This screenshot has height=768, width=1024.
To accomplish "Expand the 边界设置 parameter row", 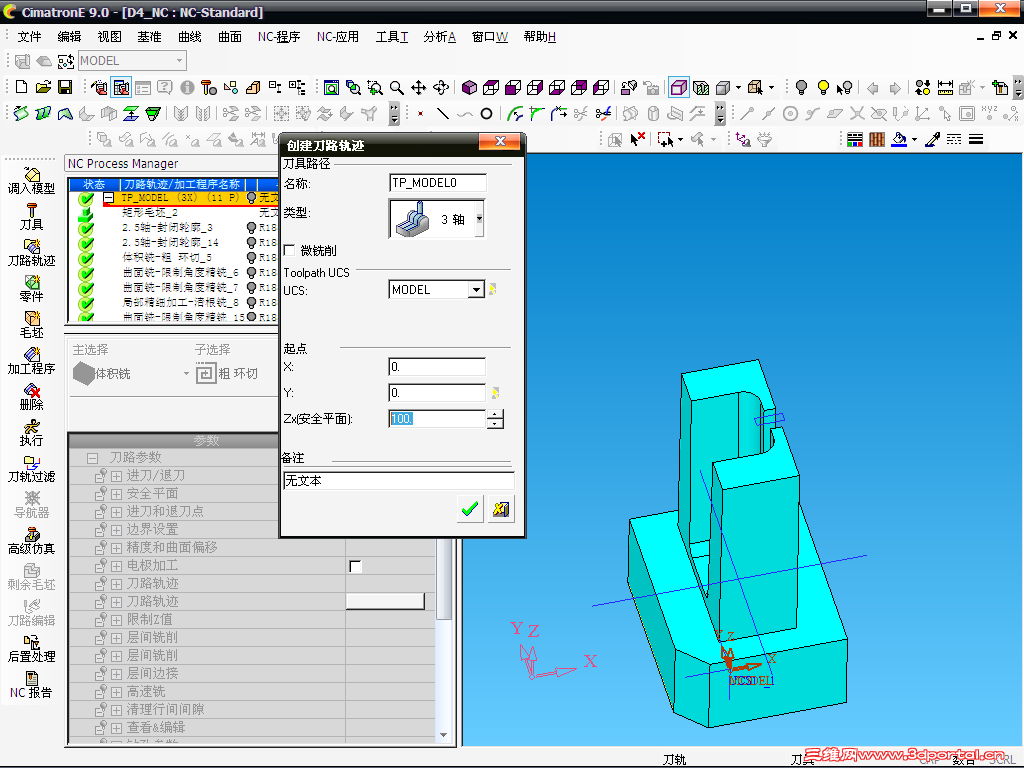I will 117,530.
